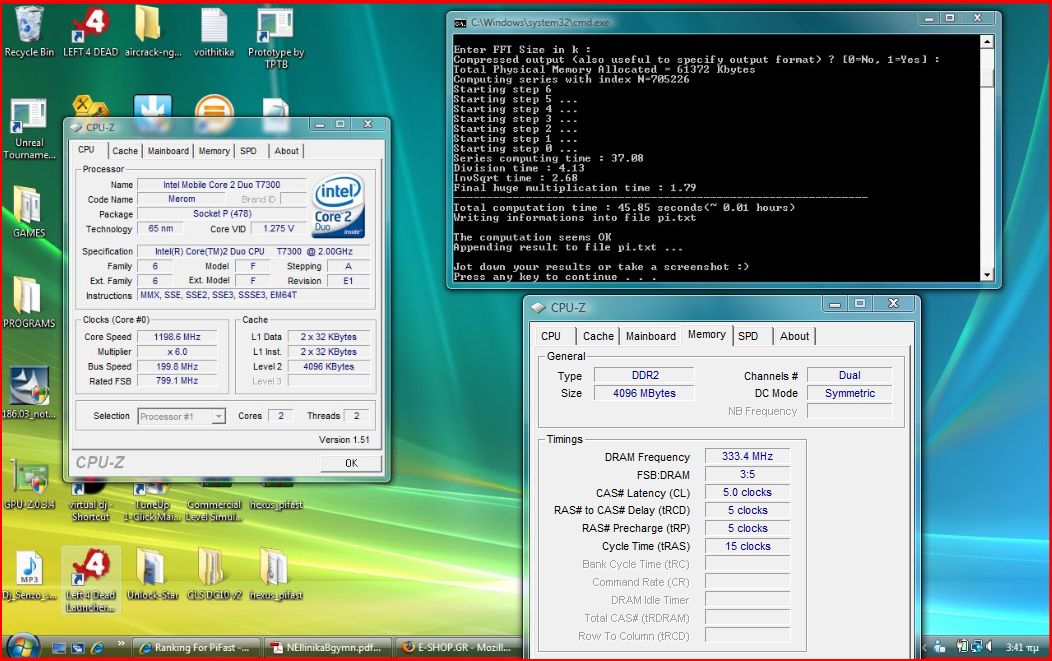
Task: Switch to CPU tab in right CPU-Z window
Action: [551, 336]
